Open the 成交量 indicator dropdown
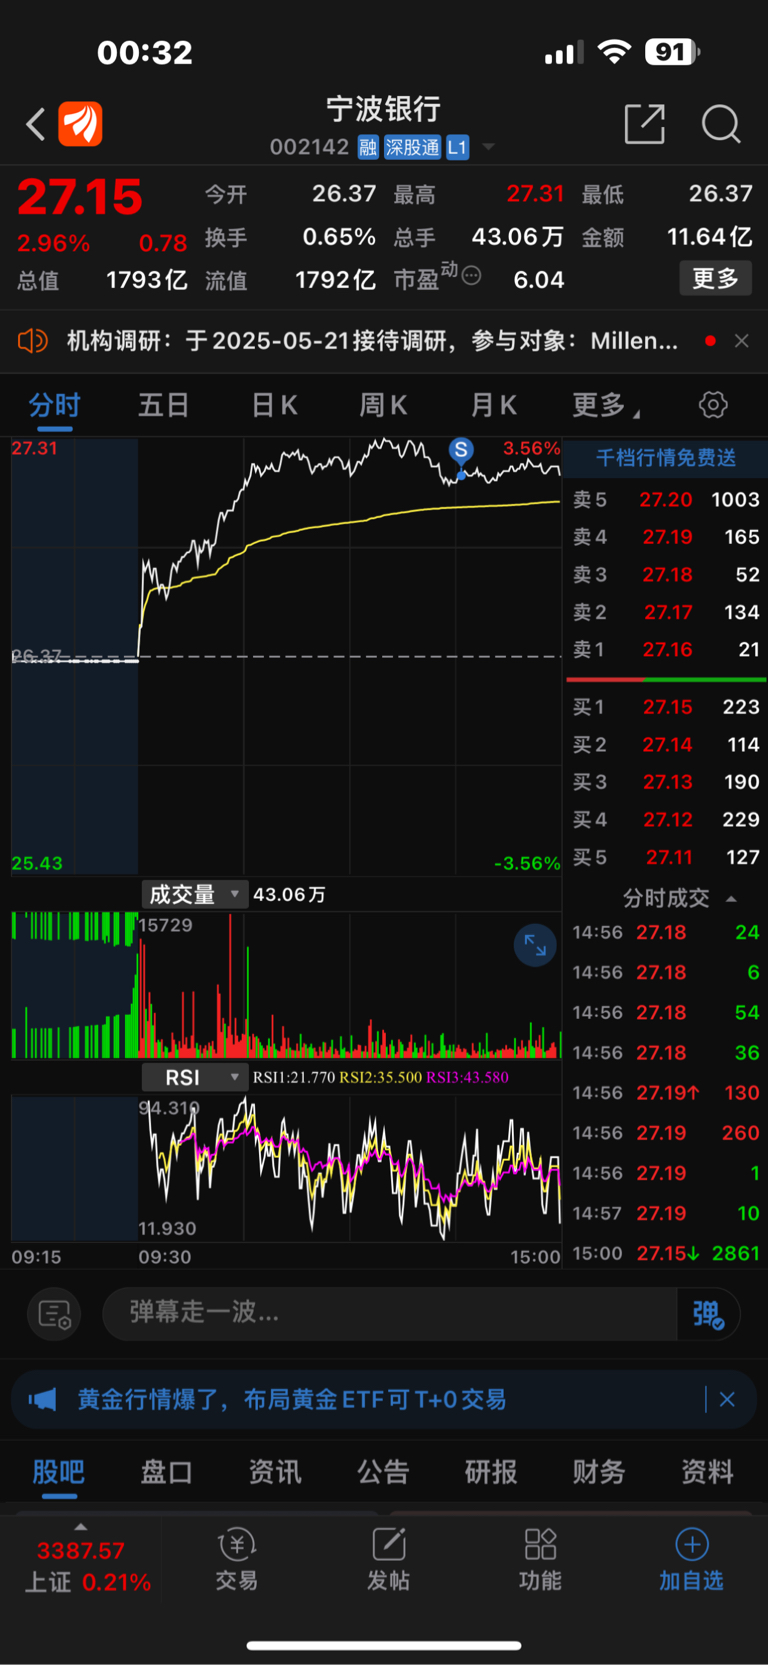768x1665 pixels. [x=194, y=894]
